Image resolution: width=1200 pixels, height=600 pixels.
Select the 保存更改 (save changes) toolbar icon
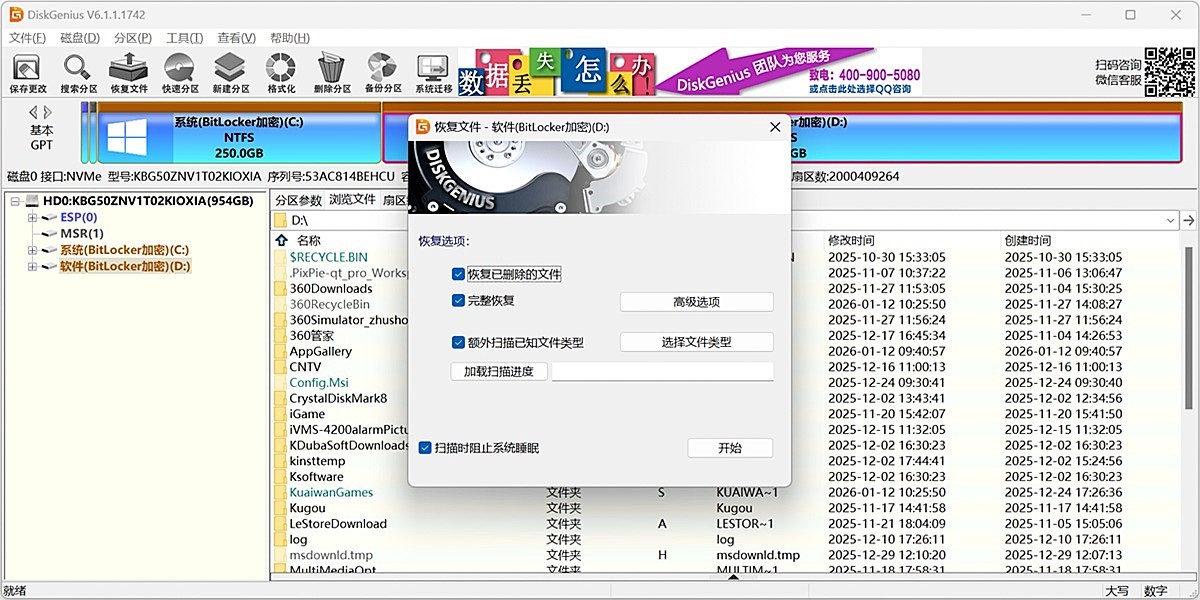tap(27, 70)
